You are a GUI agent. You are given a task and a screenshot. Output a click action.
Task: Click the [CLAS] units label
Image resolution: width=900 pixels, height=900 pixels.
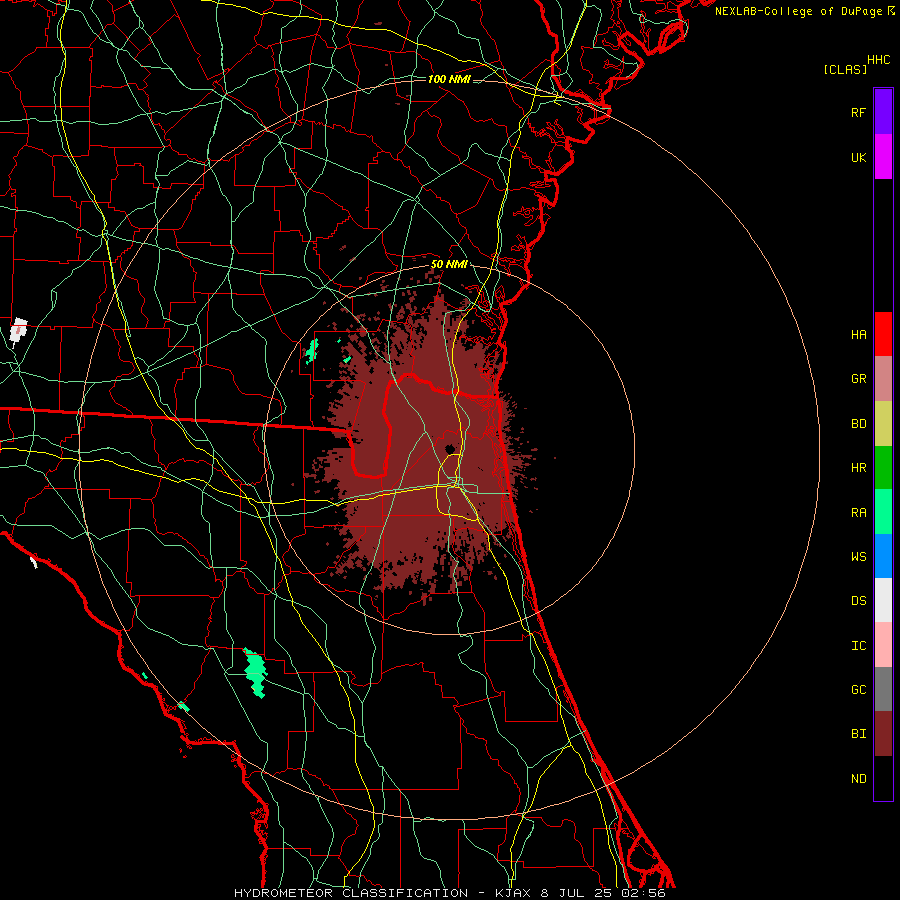tap(845, 69)
